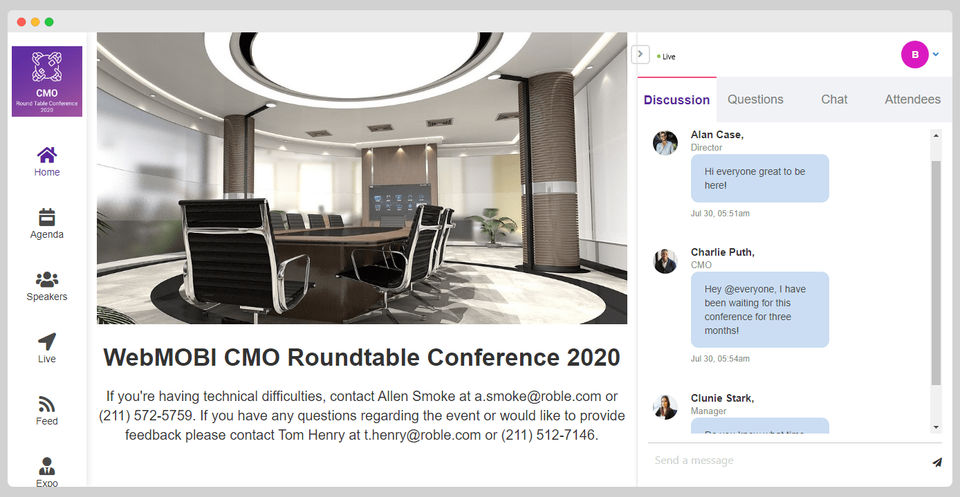Click the name Alan Case
The height and width of the screenshot is (497, 960).
pos(717,135)
